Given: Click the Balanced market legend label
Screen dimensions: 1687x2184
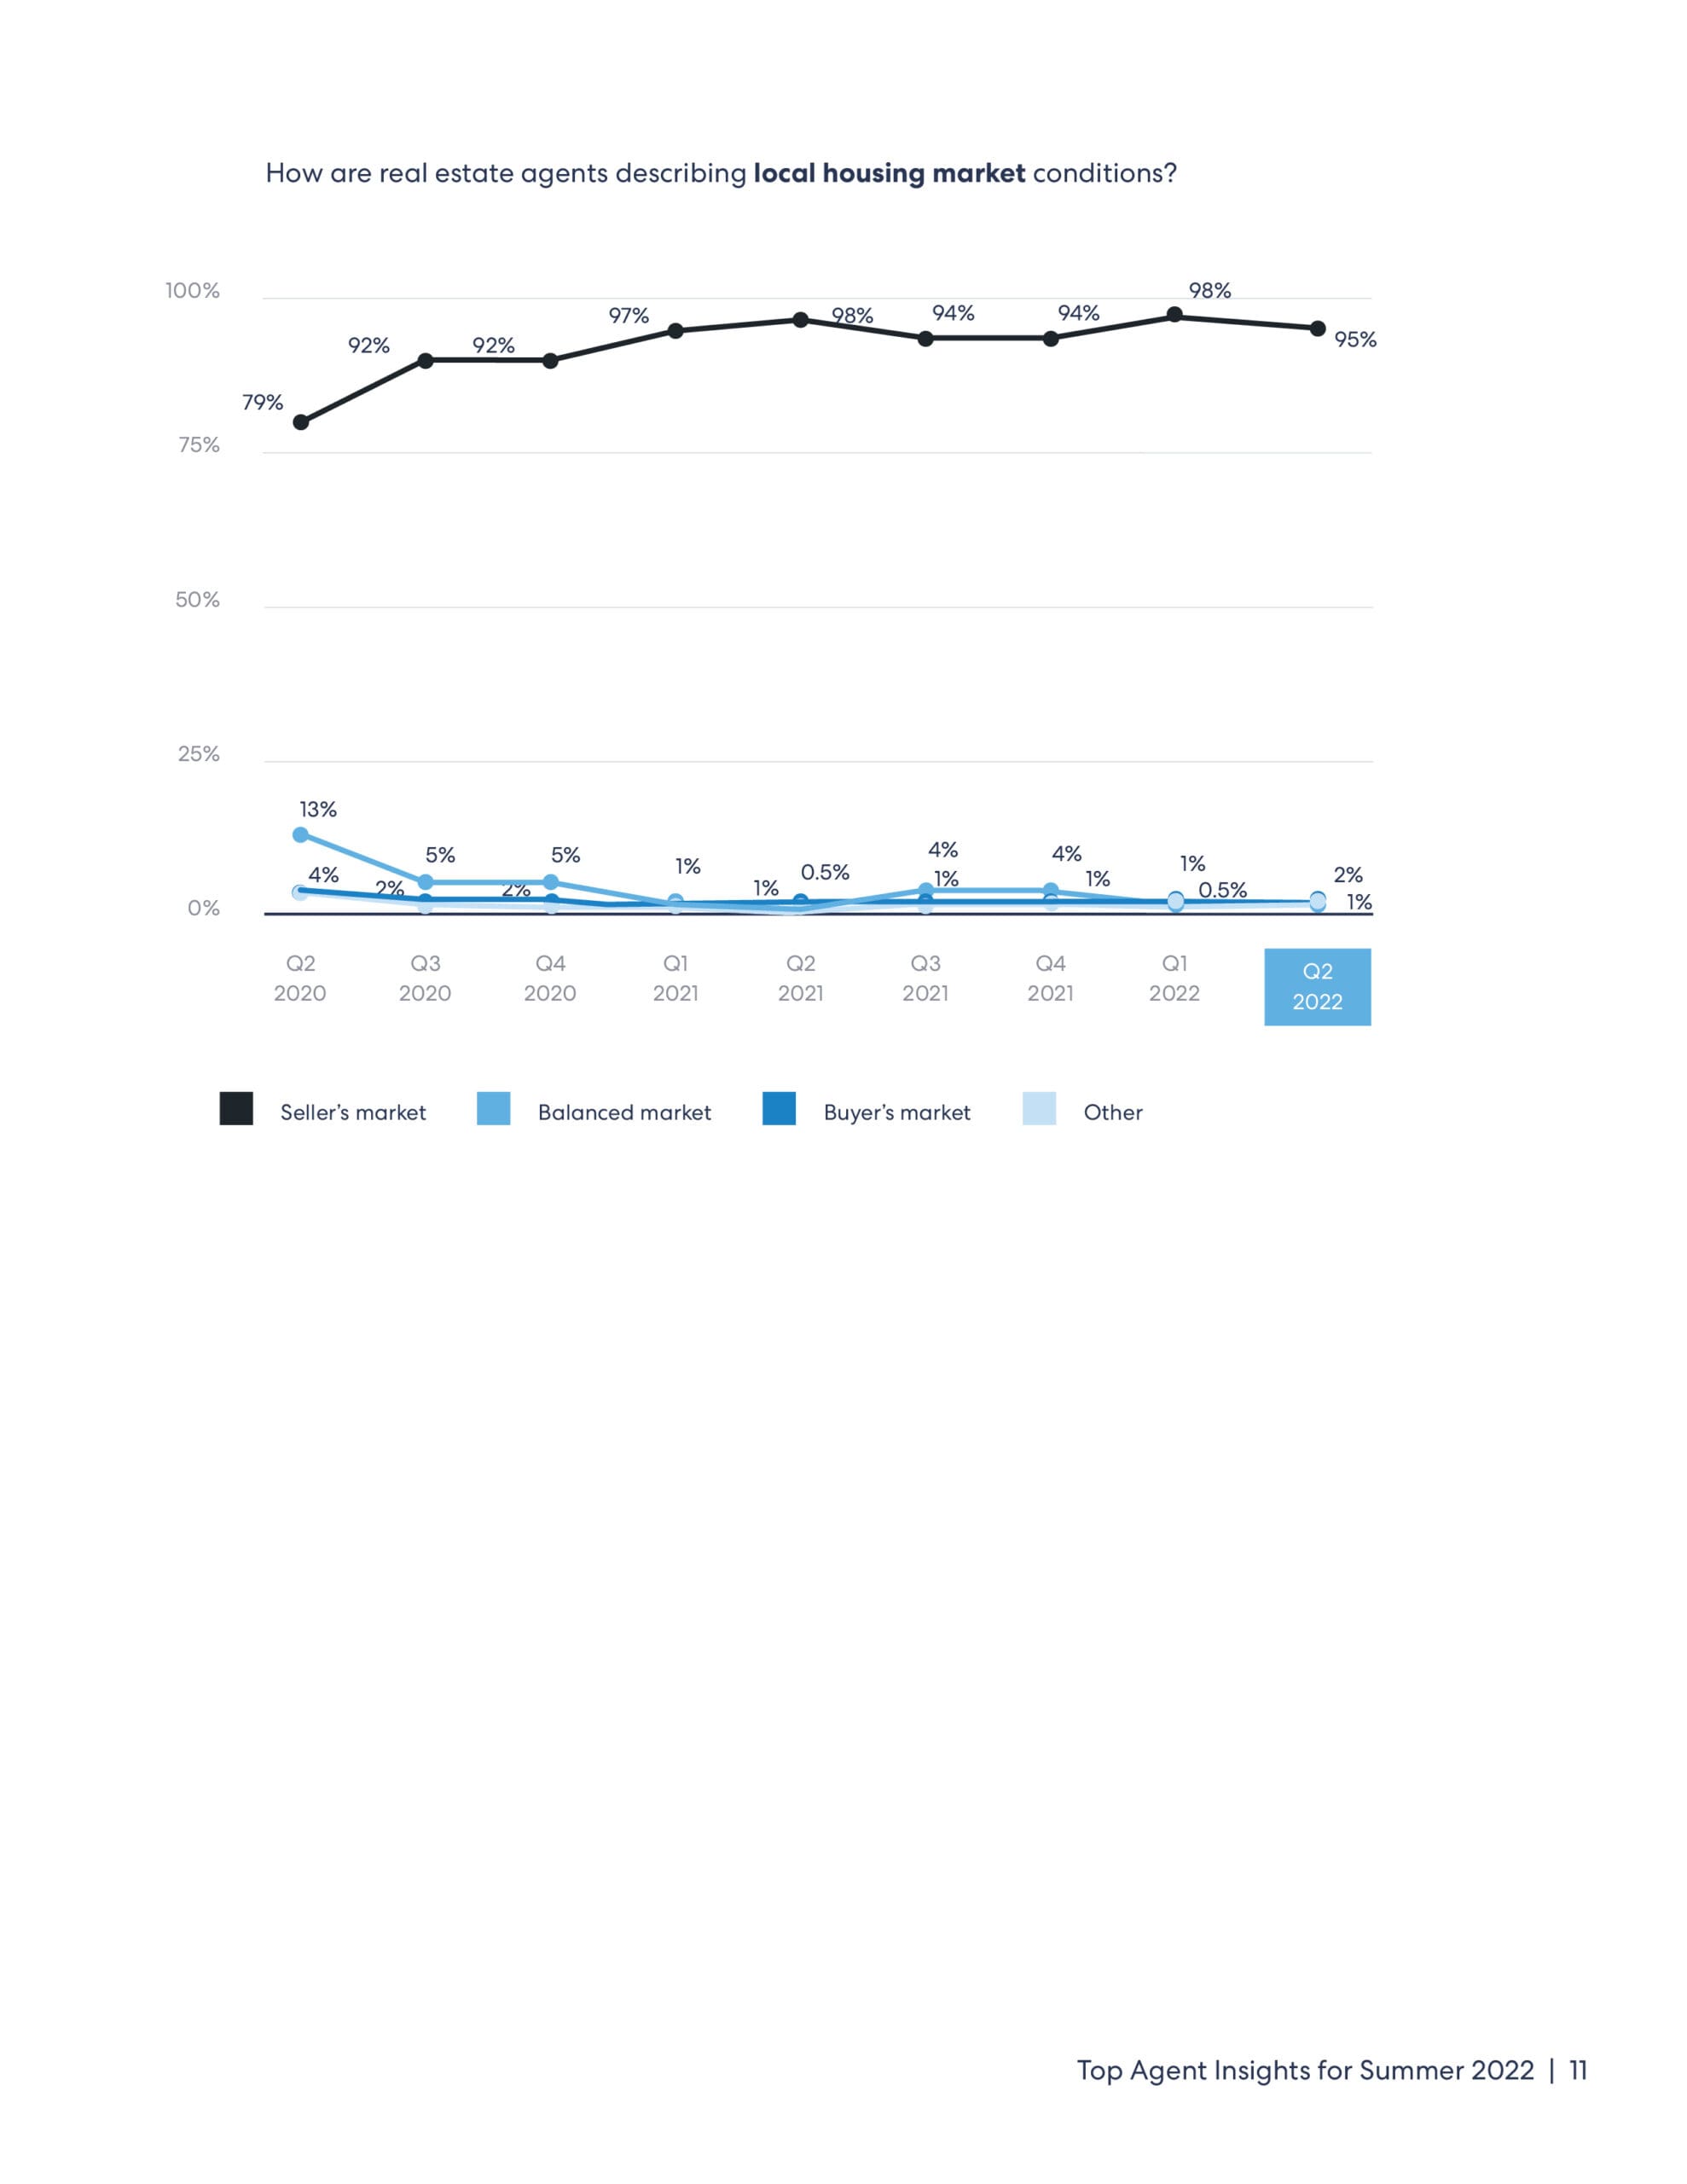Looking at the screenshot, I should click(624, 1113).
